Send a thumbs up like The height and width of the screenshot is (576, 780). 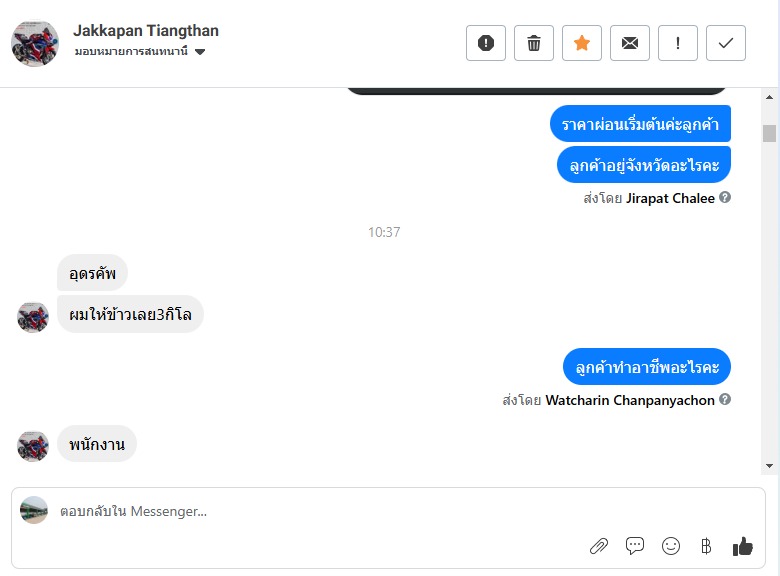tap(743, 546)
